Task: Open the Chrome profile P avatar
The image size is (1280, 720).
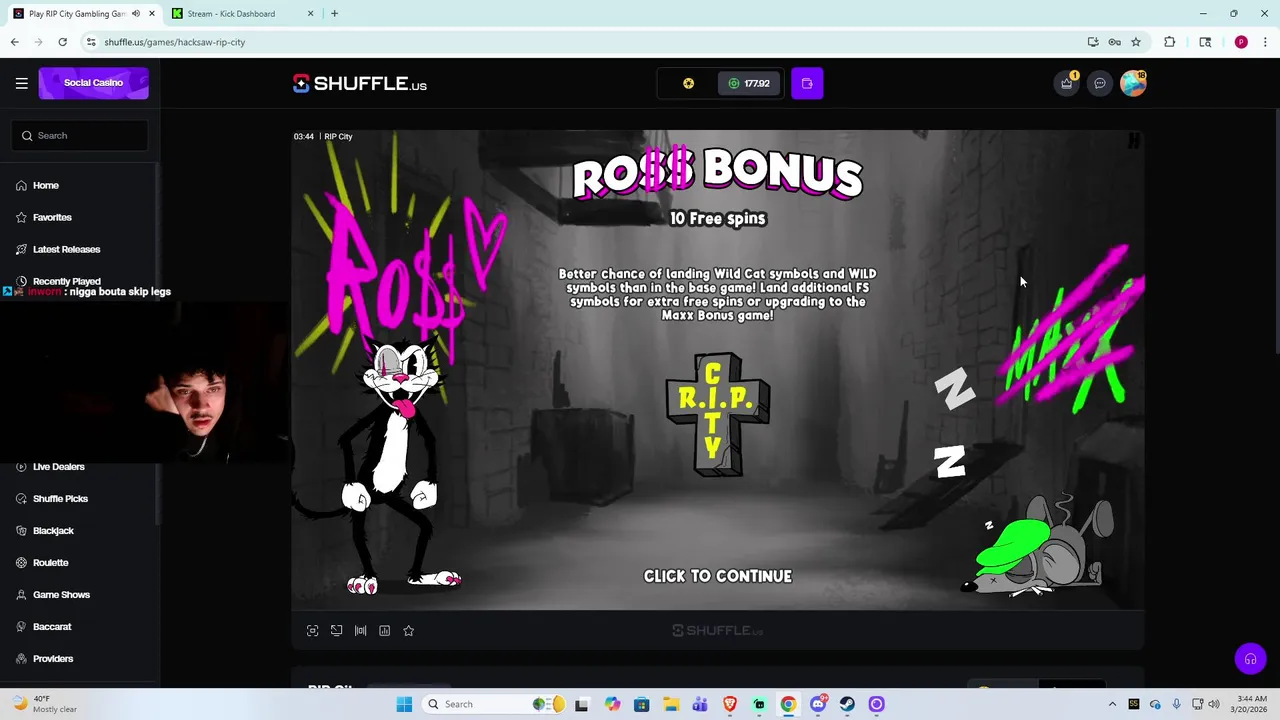Action: point(1241,42)
